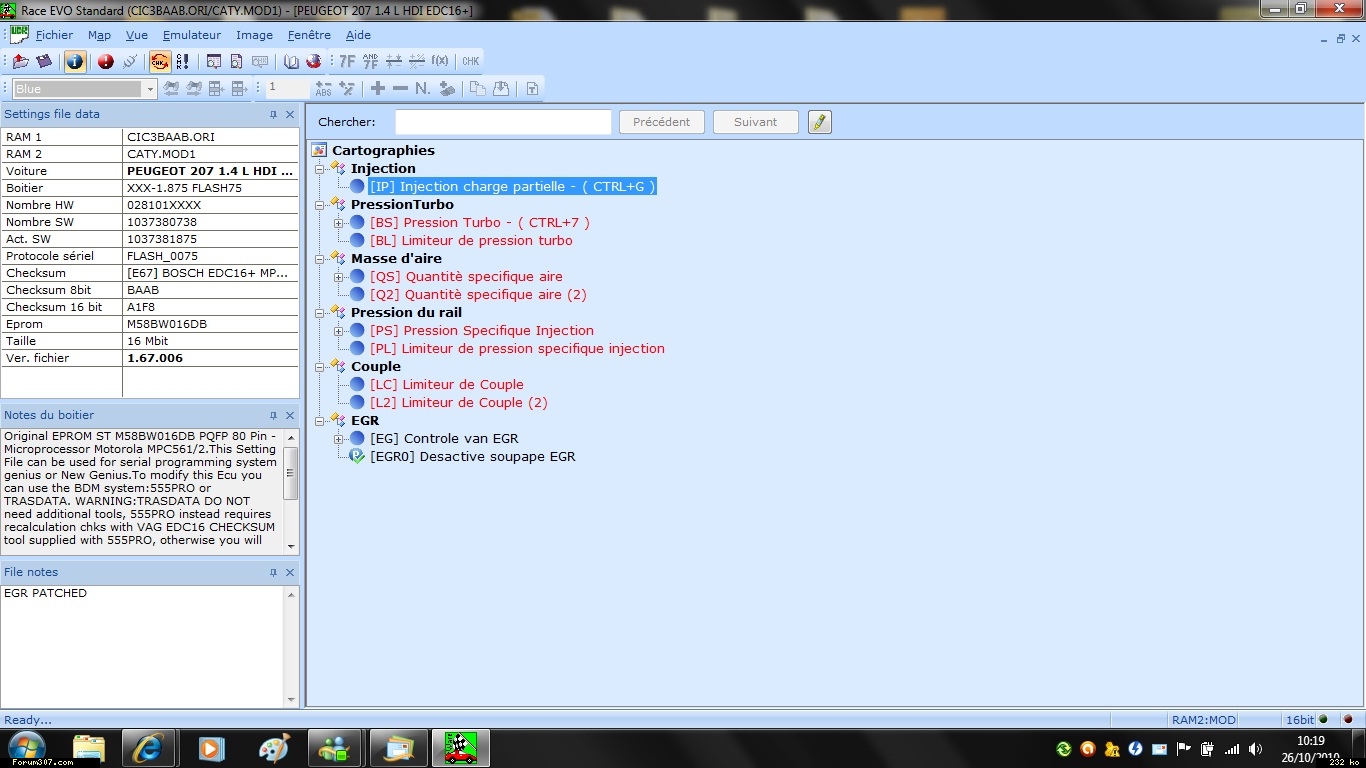Select the Desactive soupape EGR patch item
Screen dimensions: 1366x768
tap(472, 457)
